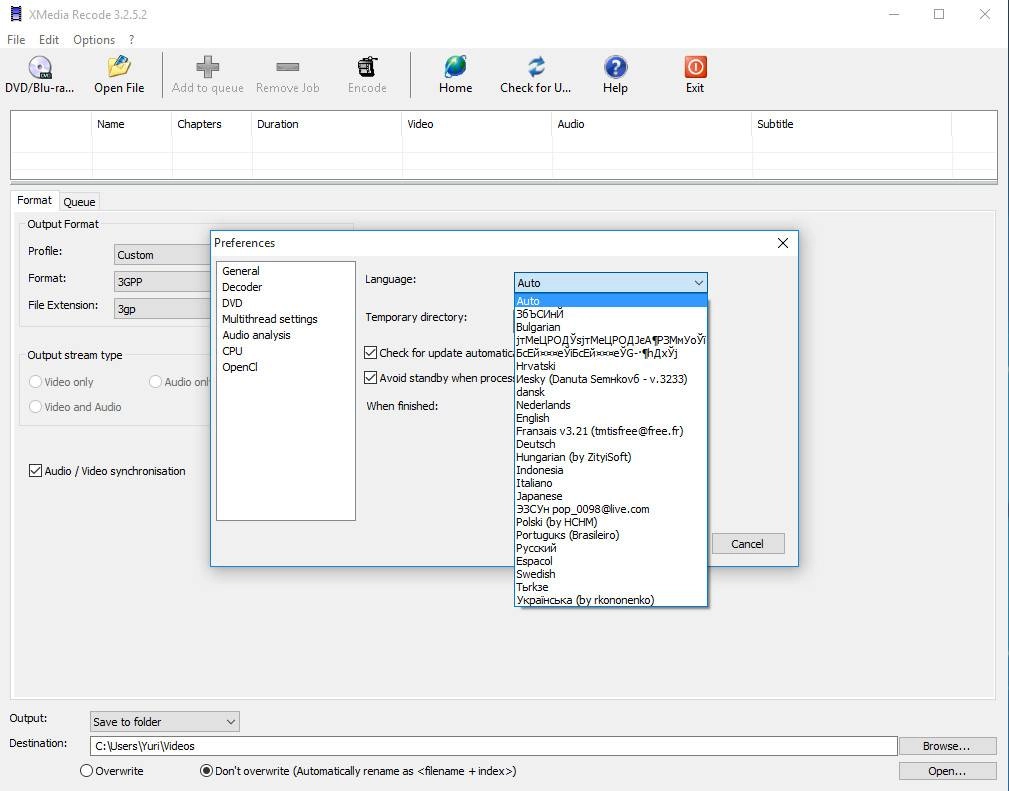Open the Options menu
This screenshot has width=1009, height=791.
[94, 39]
